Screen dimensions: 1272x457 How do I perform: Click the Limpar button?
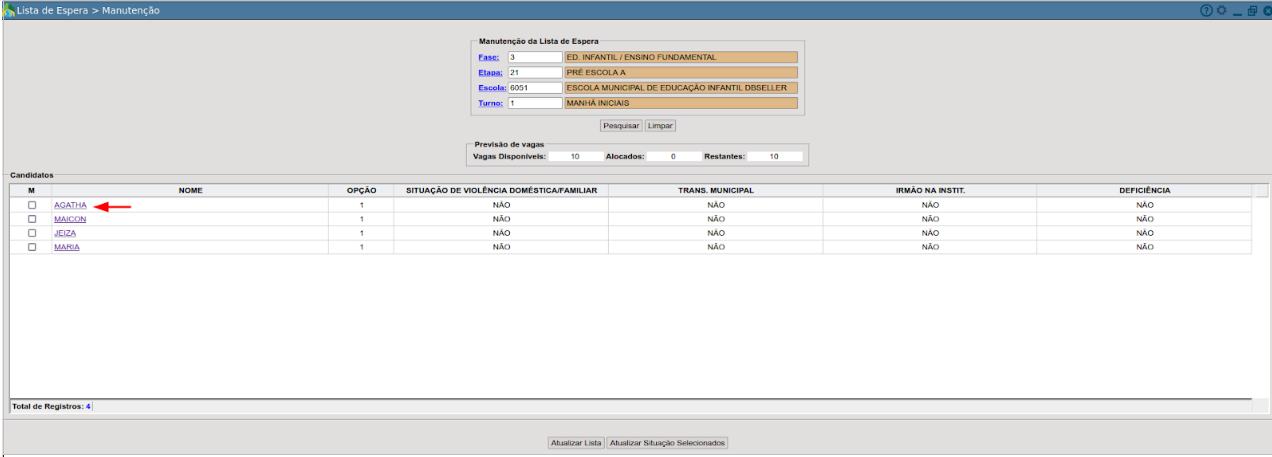660,126
